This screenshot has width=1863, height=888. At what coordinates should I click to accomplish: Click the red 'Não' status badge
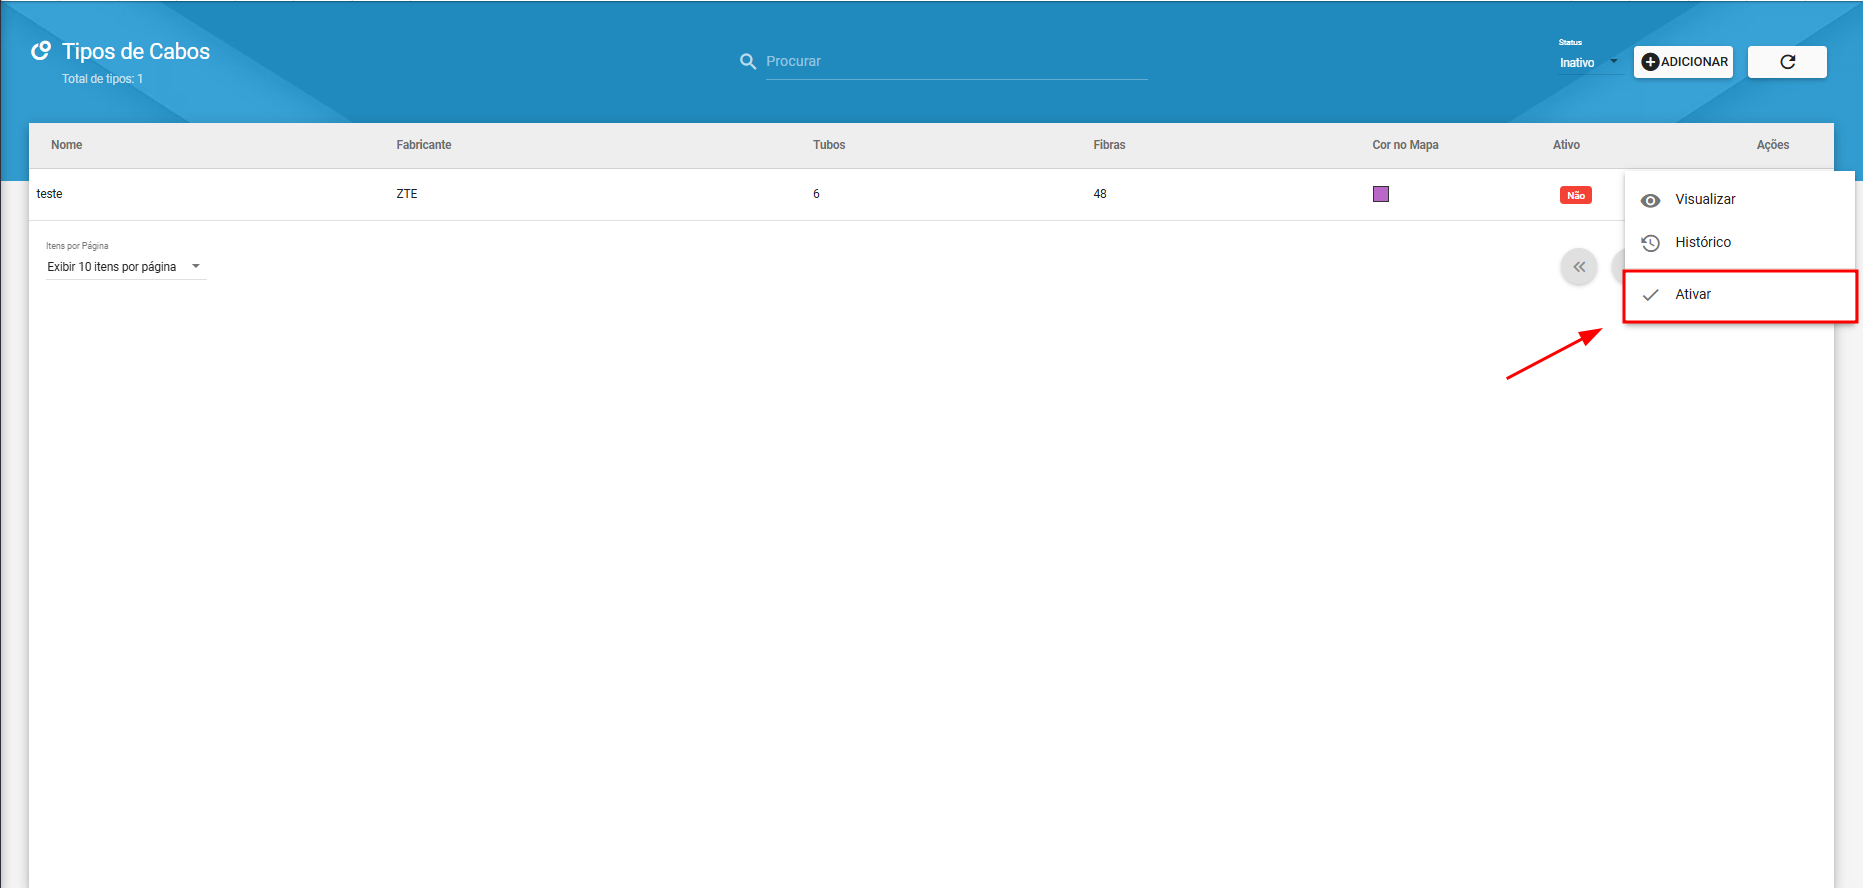click(x=1576, y=195)
